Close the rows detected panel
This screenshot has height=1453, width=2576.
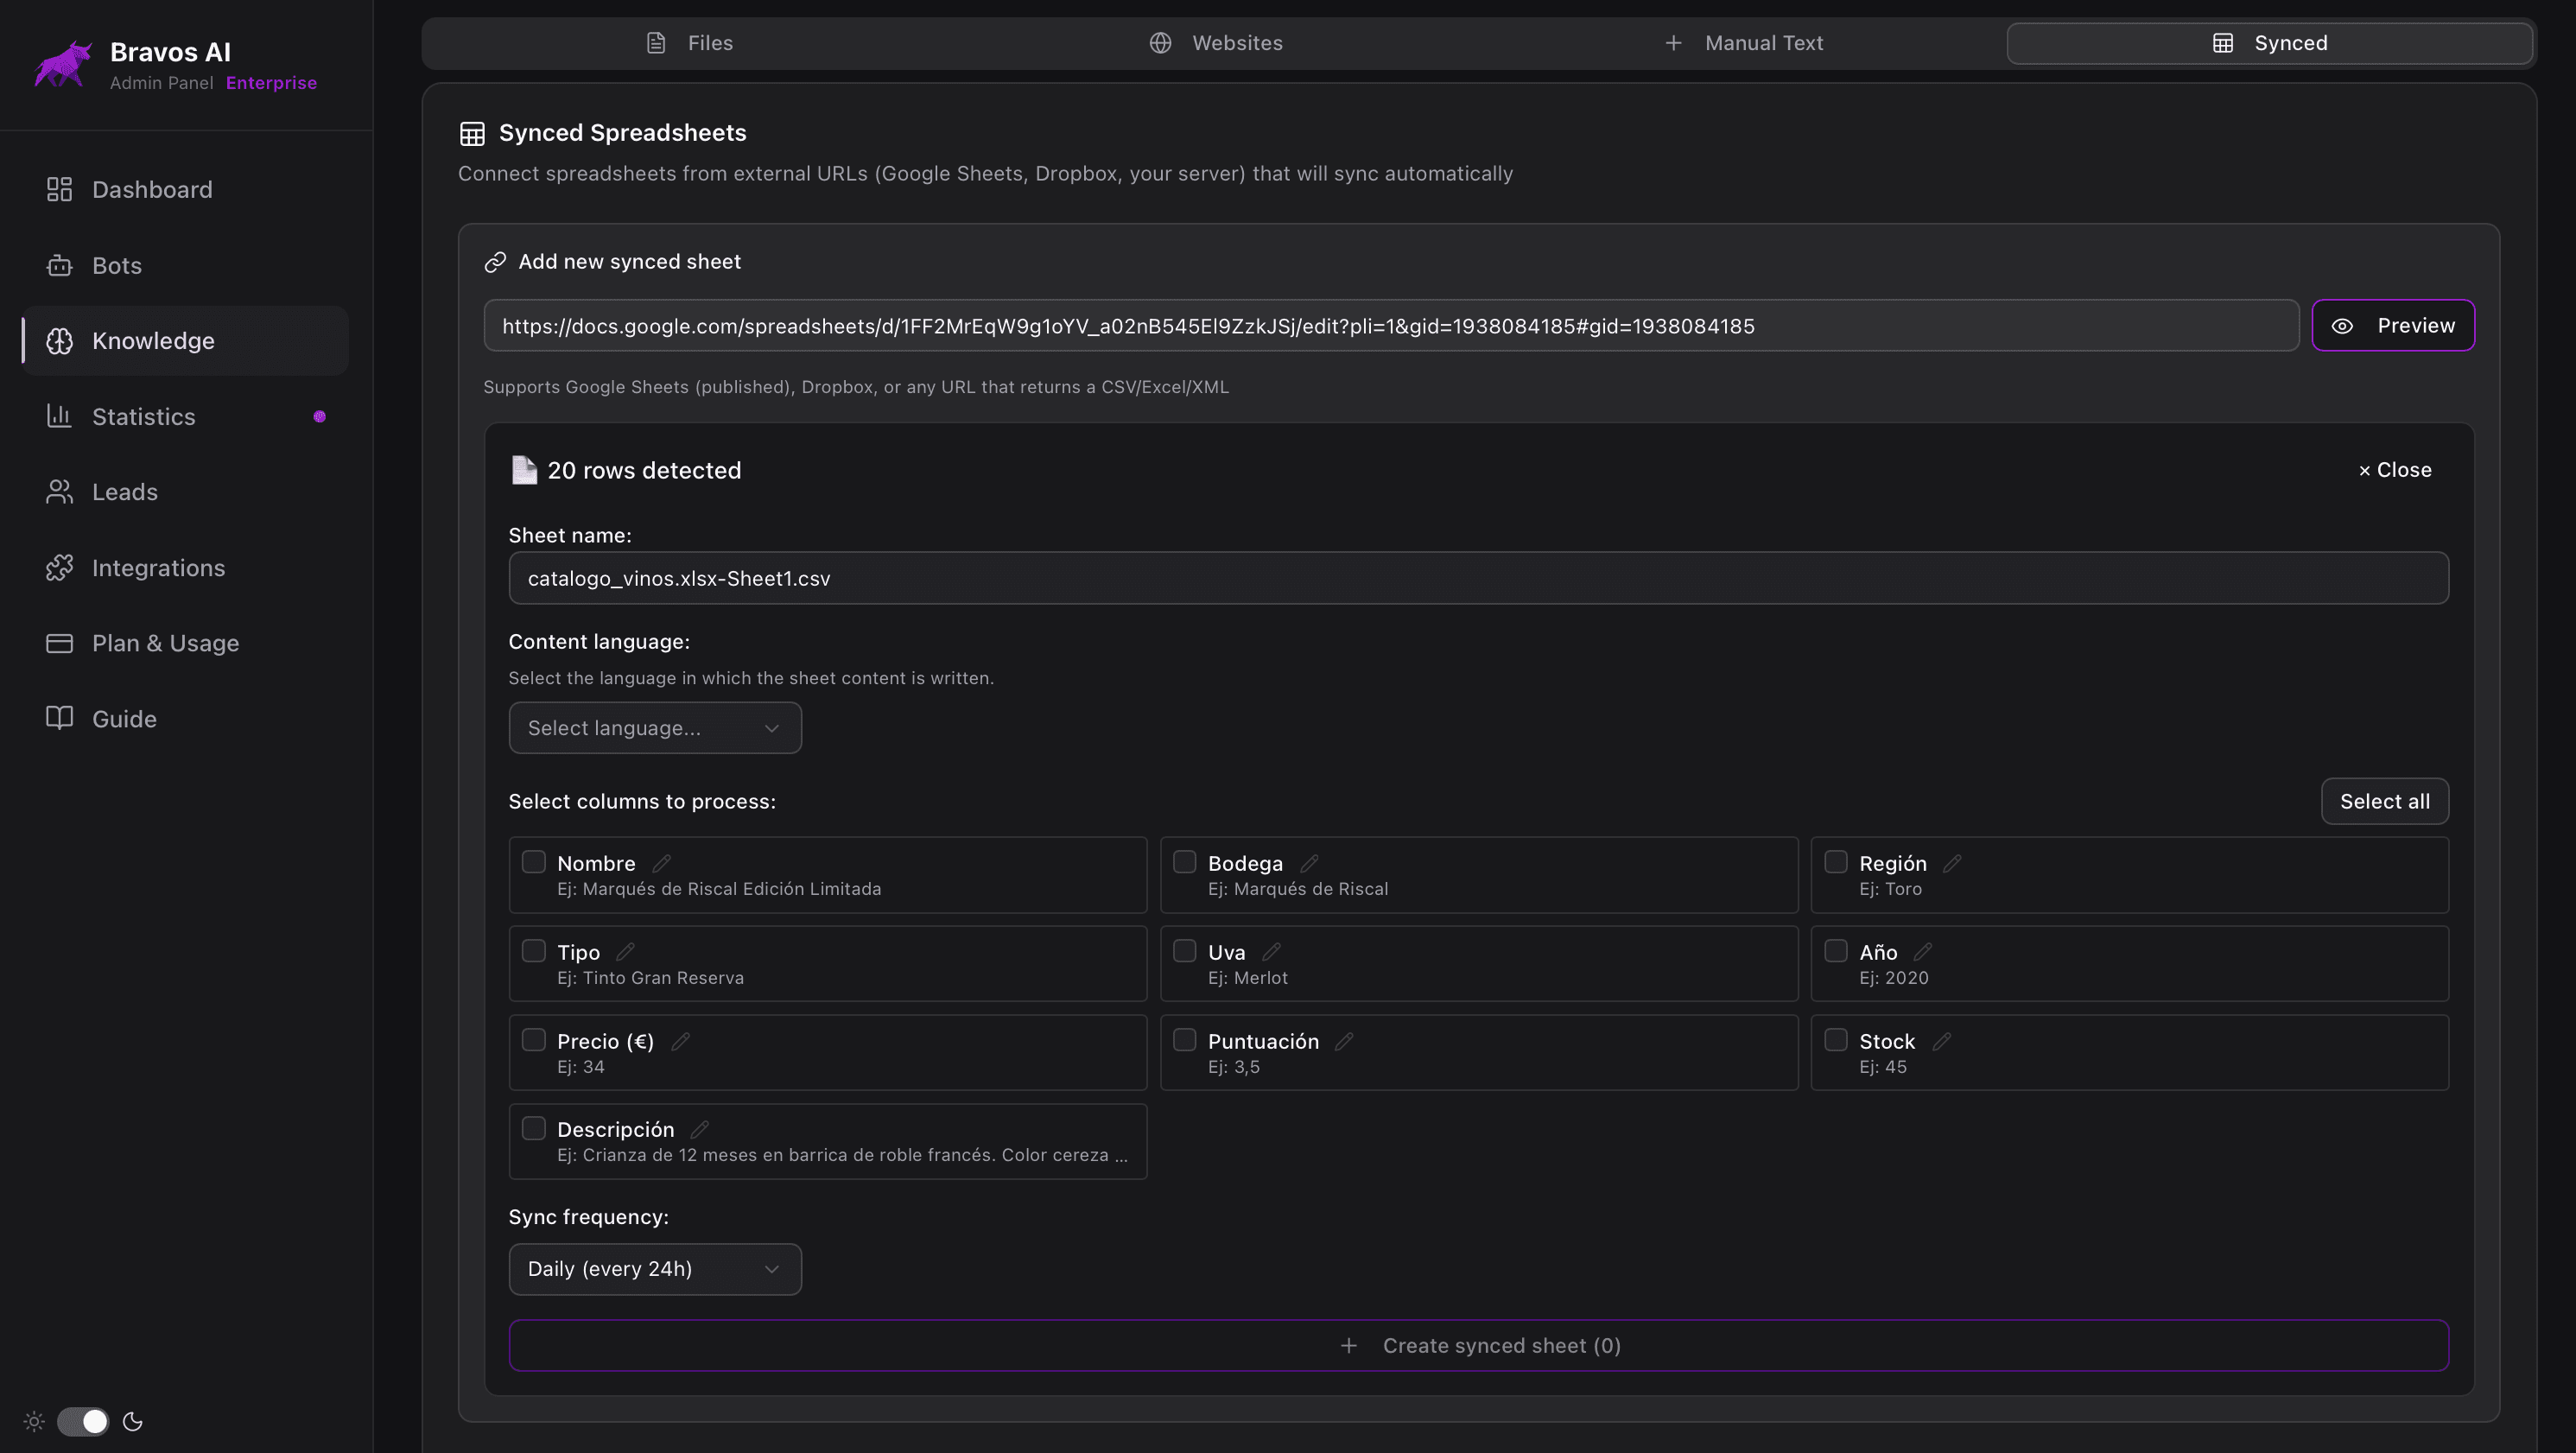coord(2394,470)
